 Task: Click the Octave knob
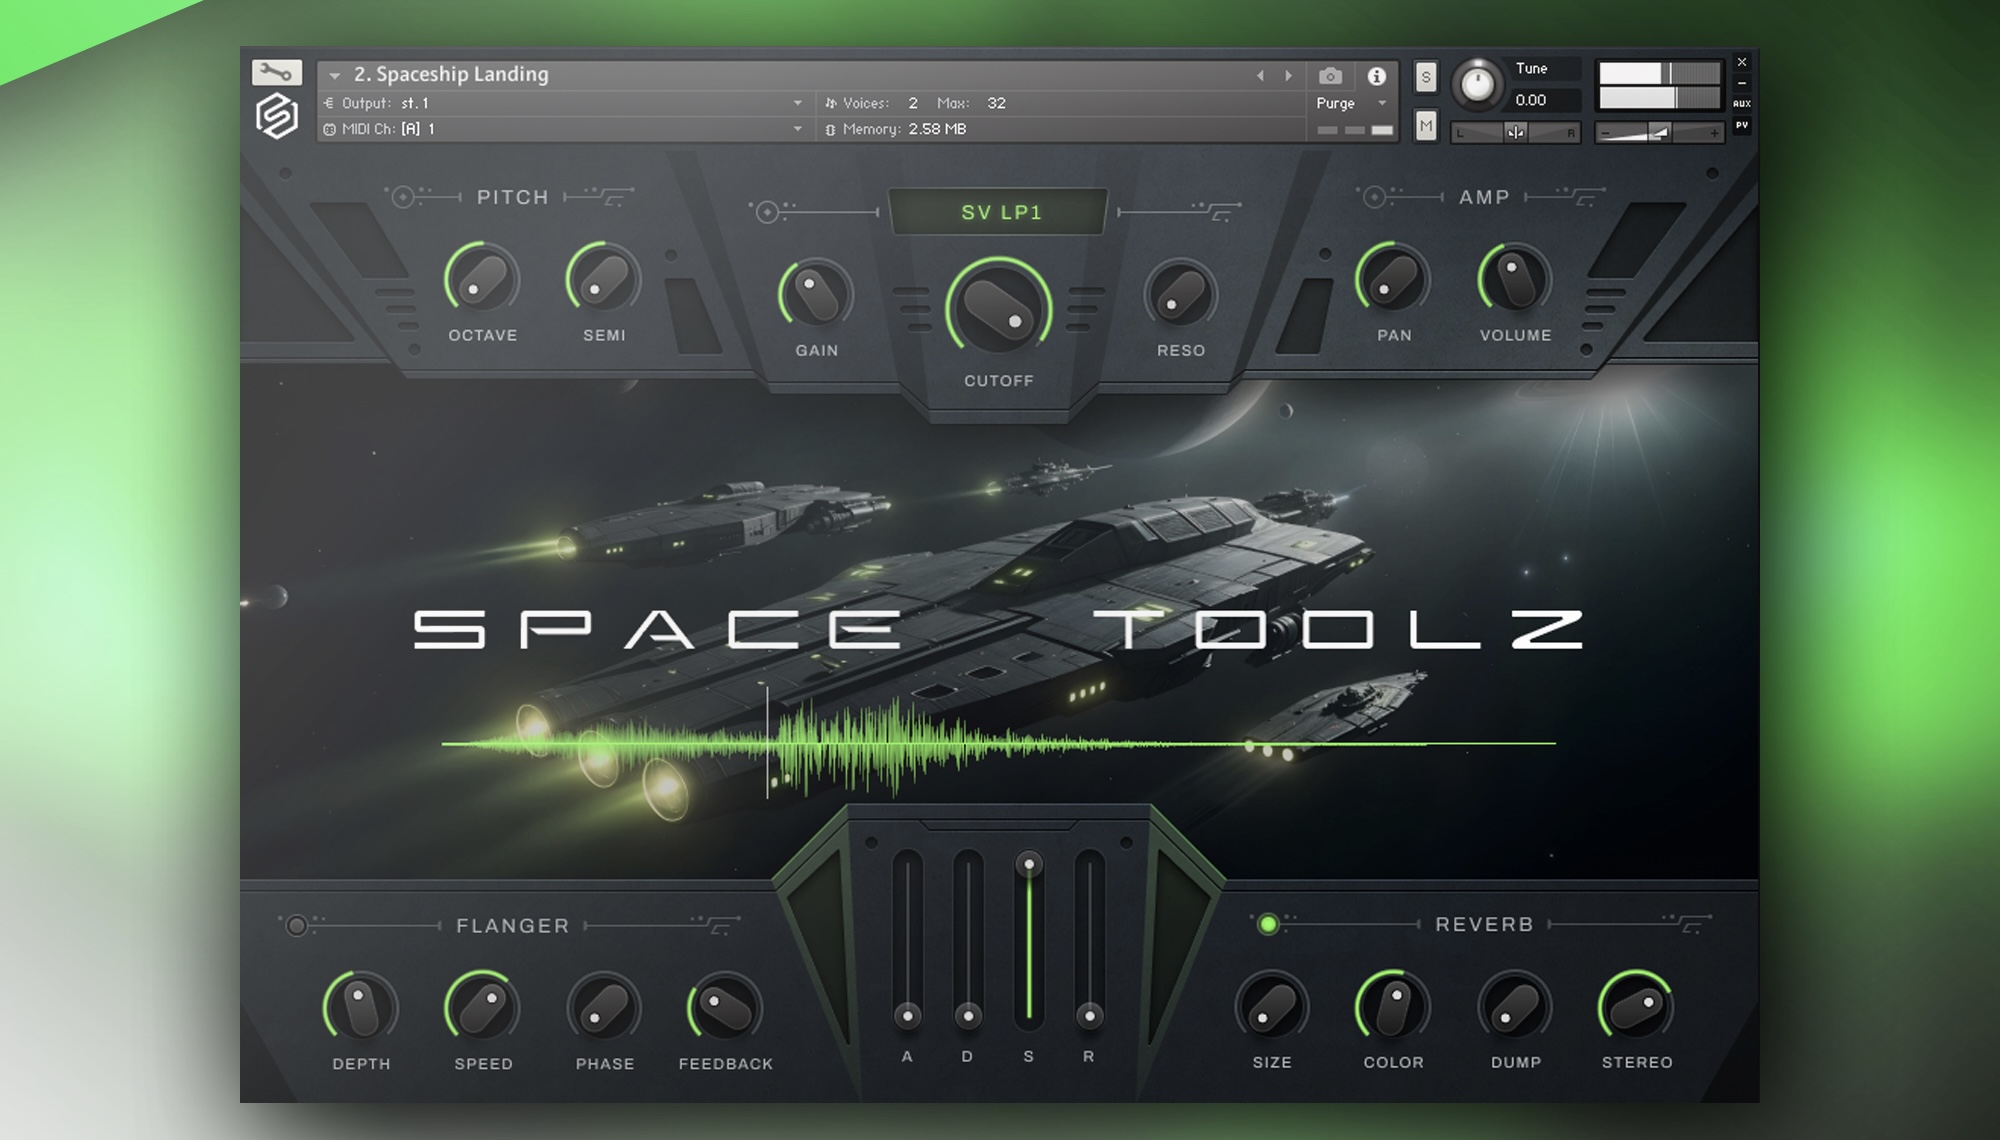[x=482, y=280]
